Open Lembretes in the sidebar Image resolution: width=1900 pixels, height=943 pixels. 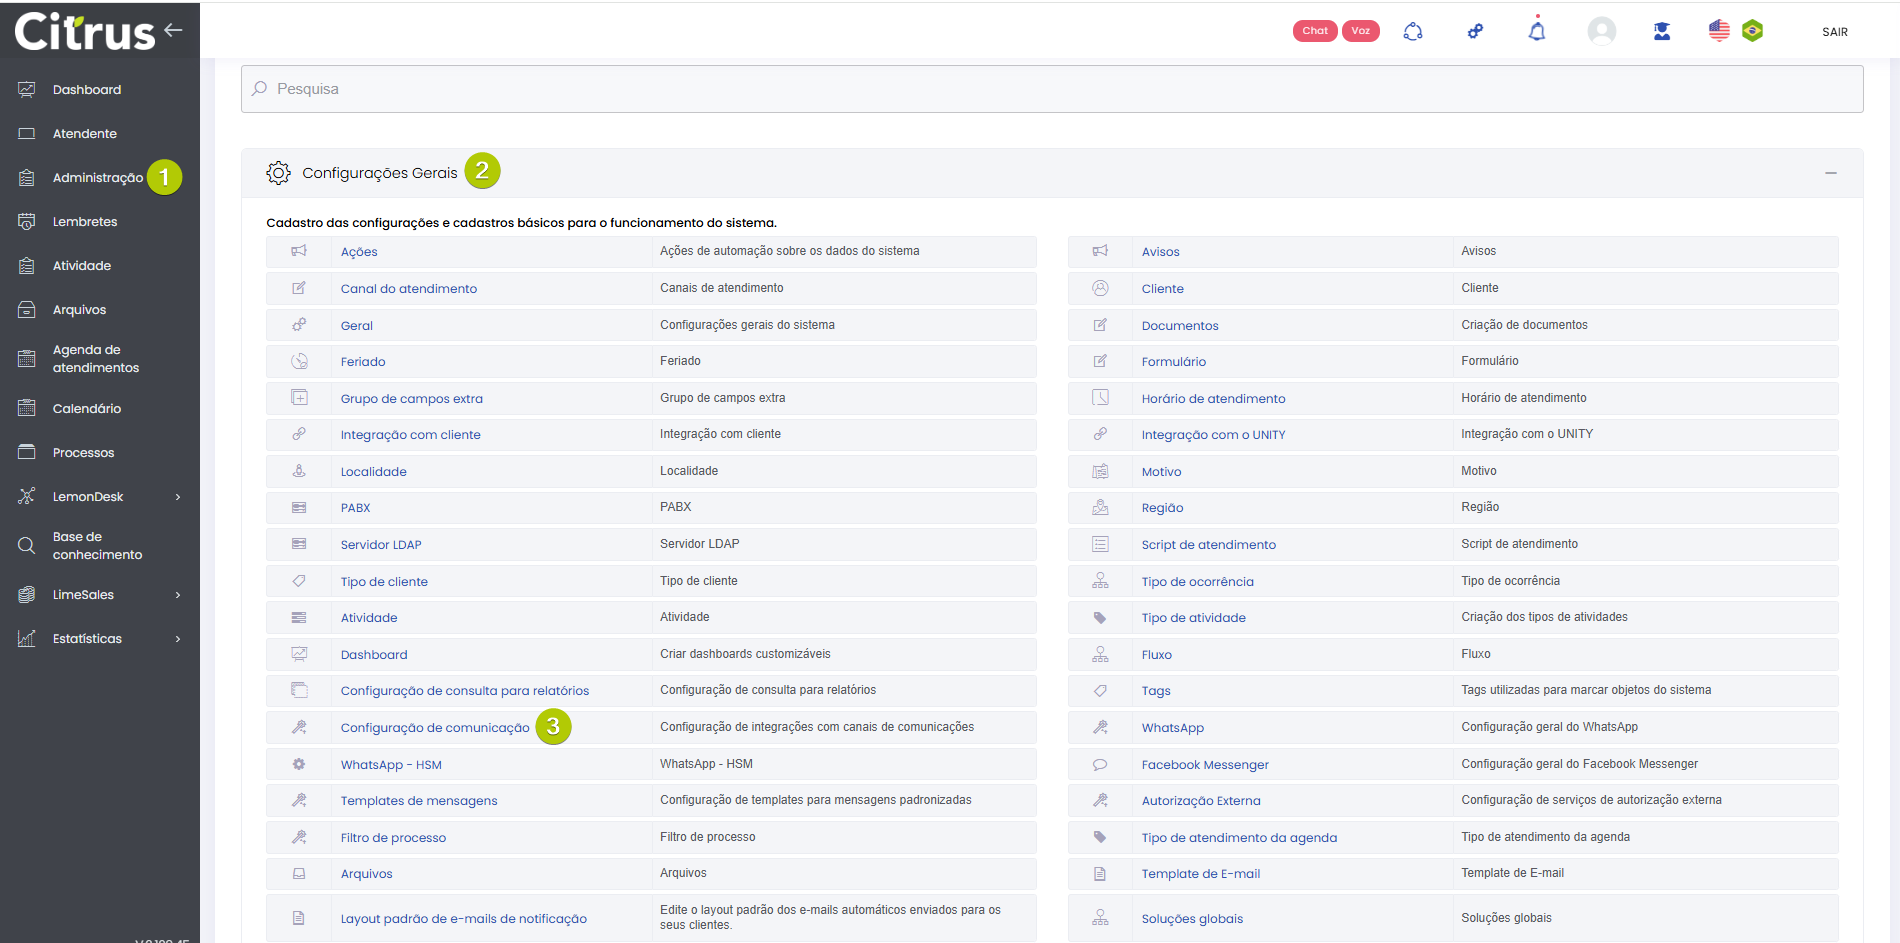point(85,222)
